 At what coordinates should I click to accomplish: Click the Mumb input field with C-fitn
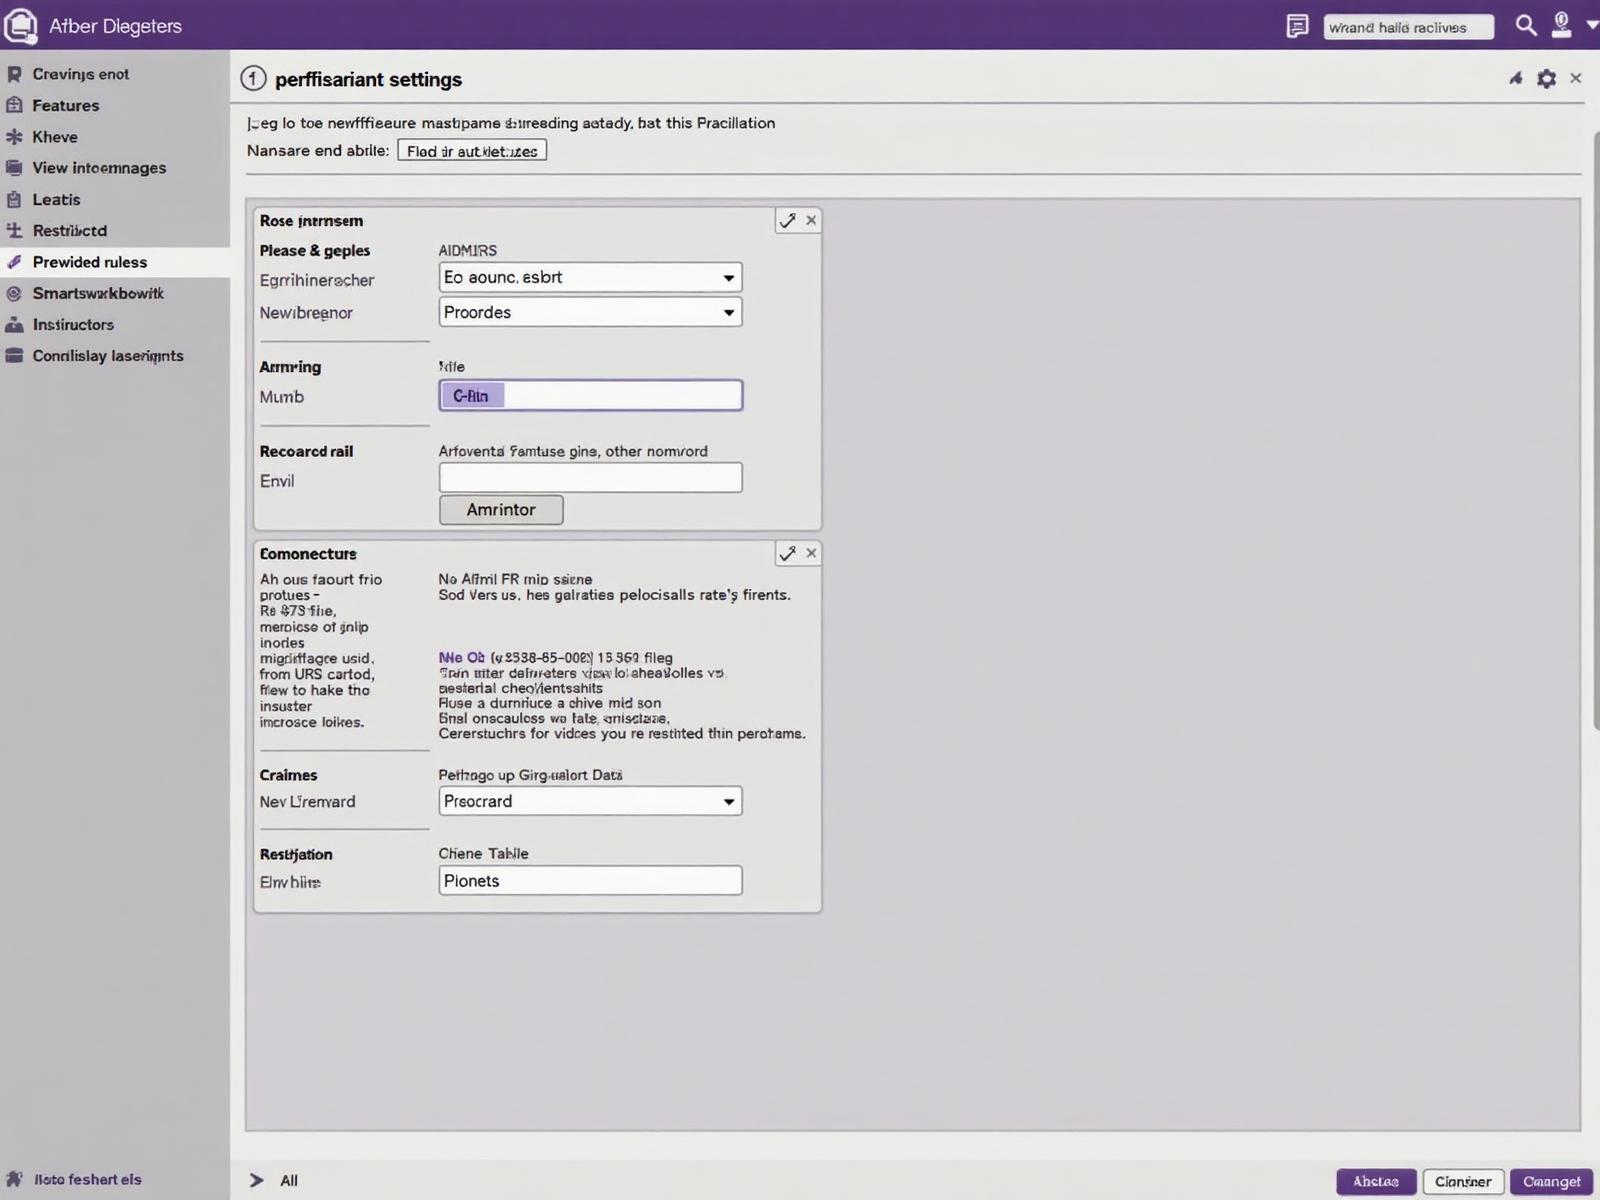click(590, 395)
